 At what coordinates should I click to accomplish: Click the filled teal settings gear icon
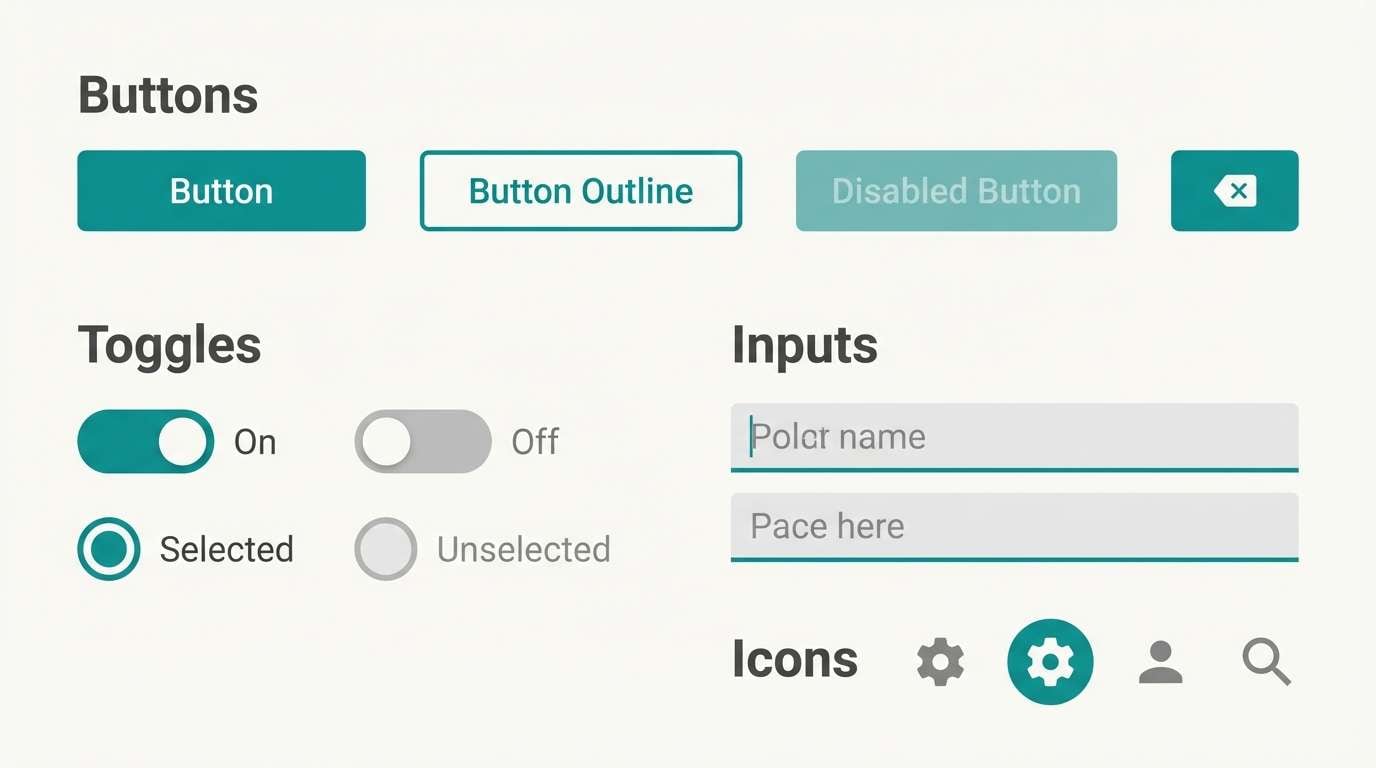coord(1050,661)
